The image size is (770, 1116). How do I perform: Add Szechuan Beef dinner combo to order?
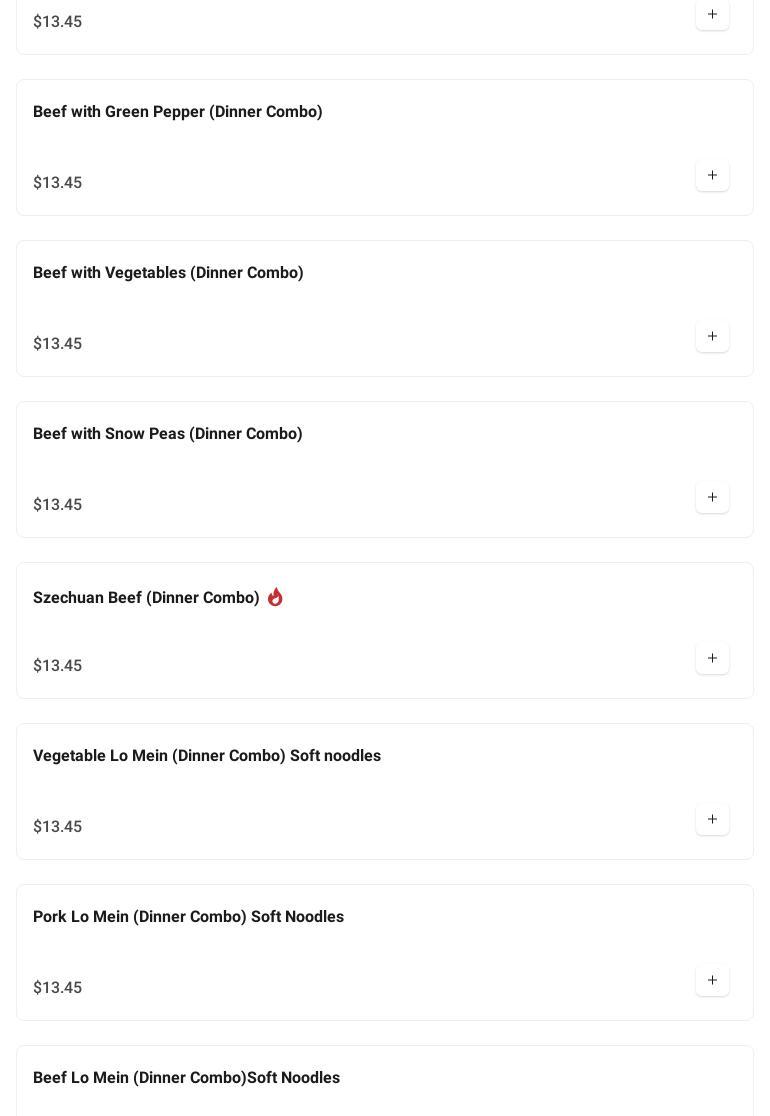(x=712, y=659)
